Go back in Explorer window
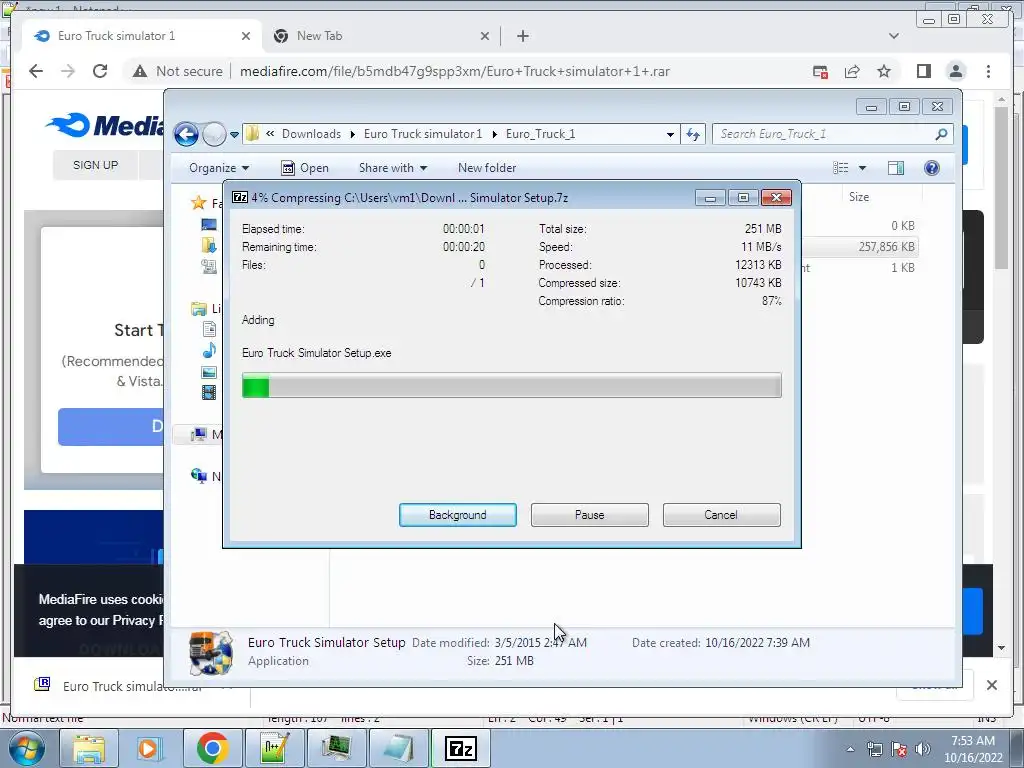The height and width of the screenshot is (768, 1024). [186, 135]
